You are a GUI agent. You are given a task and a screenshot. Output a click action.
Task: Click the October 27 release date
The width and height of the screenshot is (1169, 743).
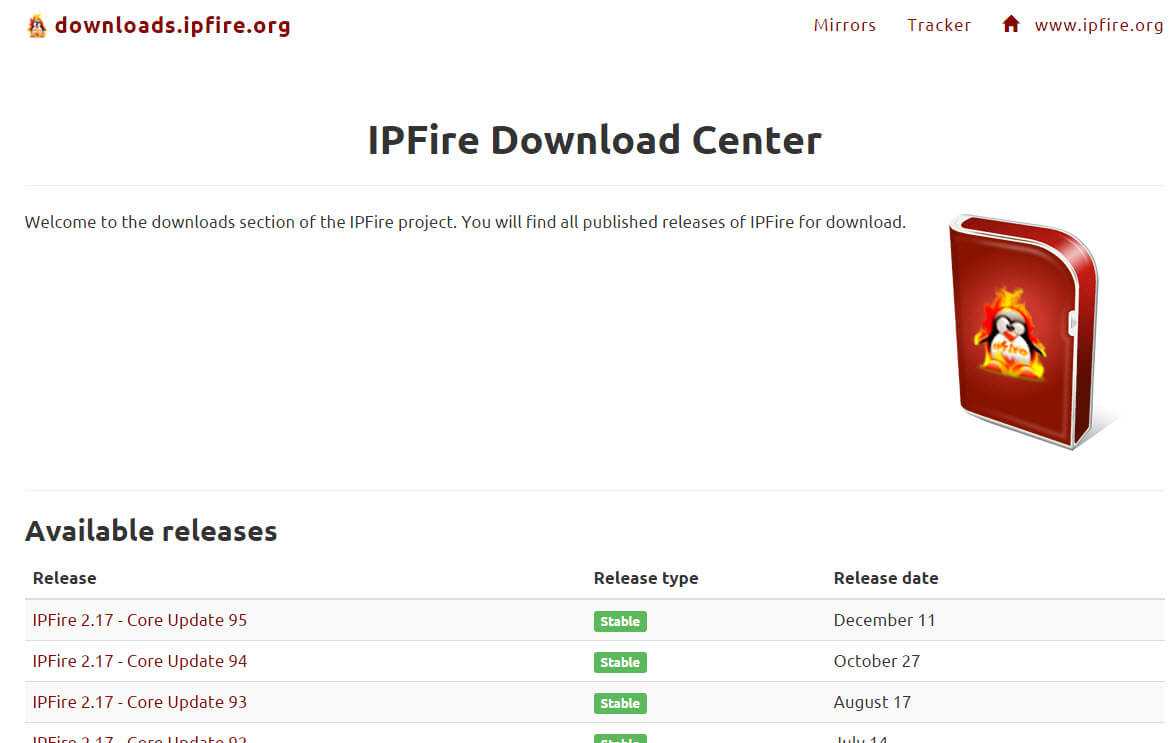(876, 661)
